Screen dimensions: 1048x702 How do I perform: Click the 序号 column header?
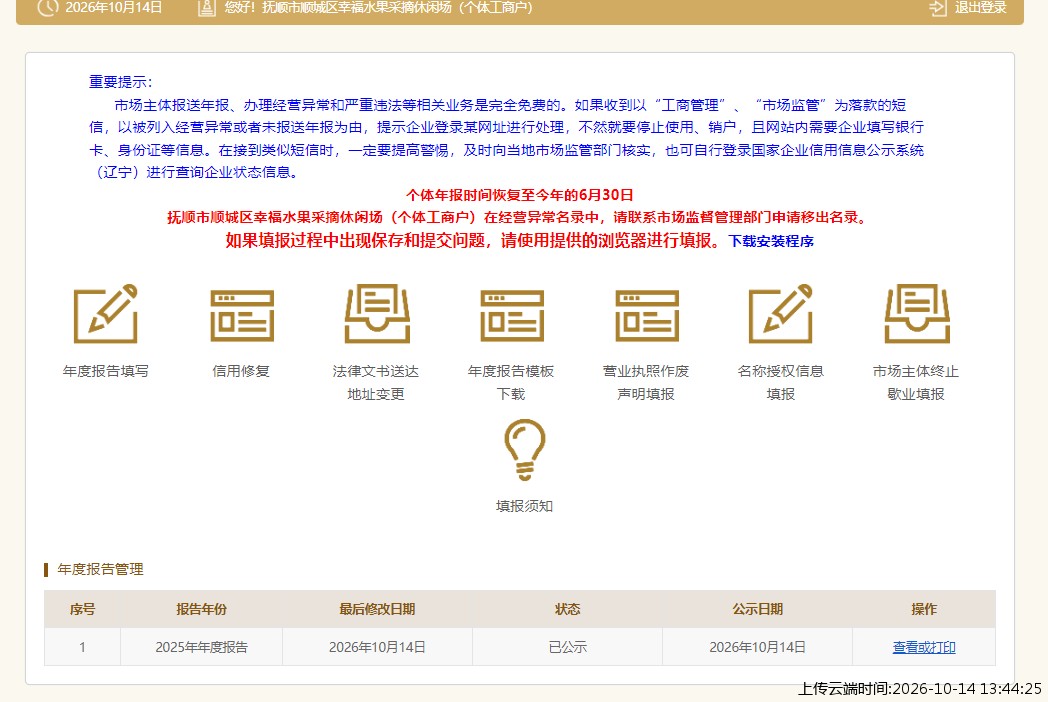82,609
